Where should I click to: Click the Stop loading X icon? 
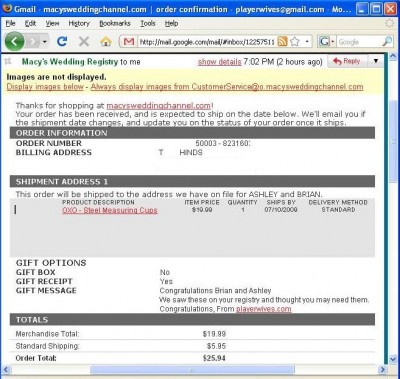(x=84, y=41)
